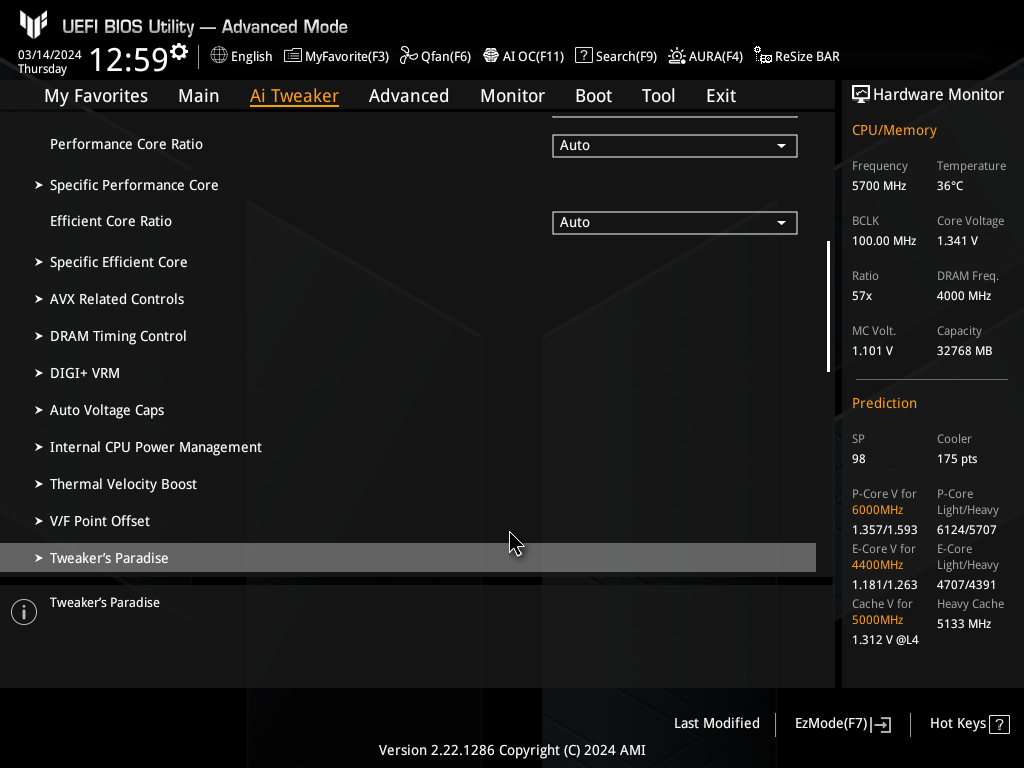Screen dimensions: 1024x768
Task: Click the settings list scrollbar thumb
Action: pos(828,306)
